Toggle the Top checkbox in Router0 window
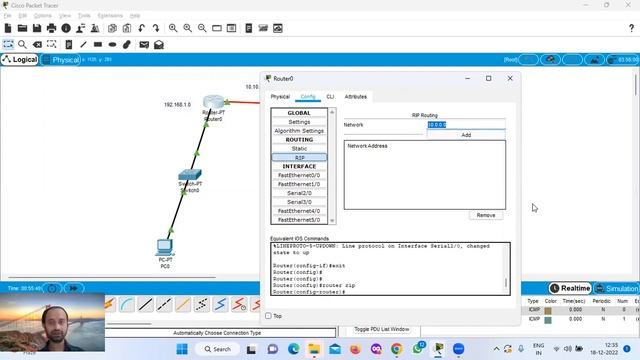640x360 pixels. 268,316
